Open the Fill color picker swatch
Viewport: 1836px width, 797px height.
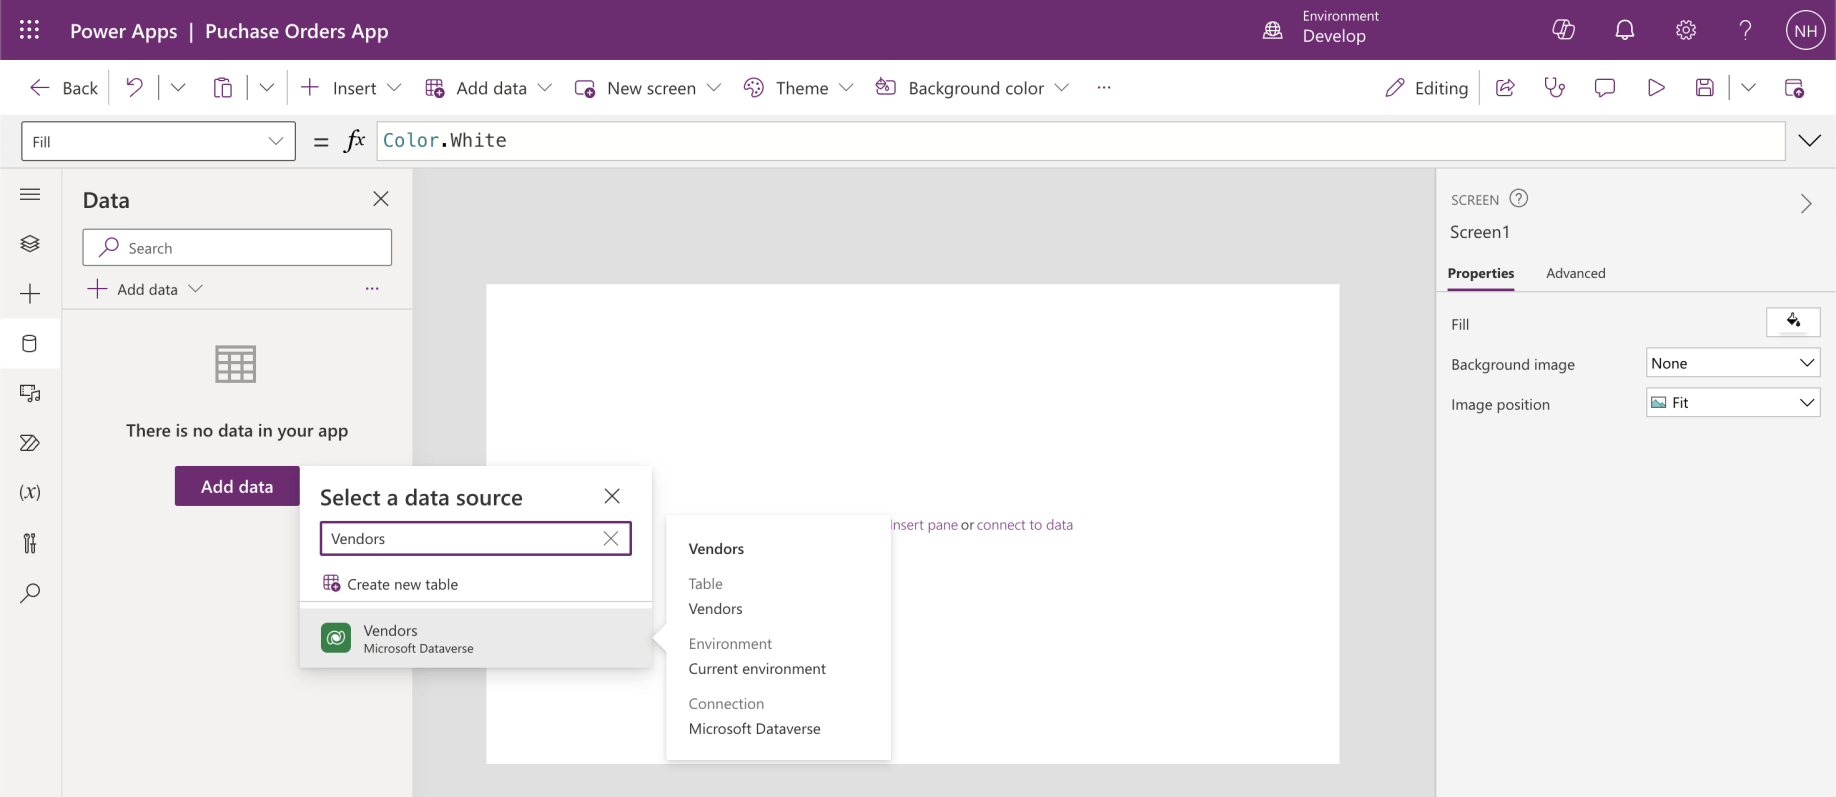pos(1793,322)
